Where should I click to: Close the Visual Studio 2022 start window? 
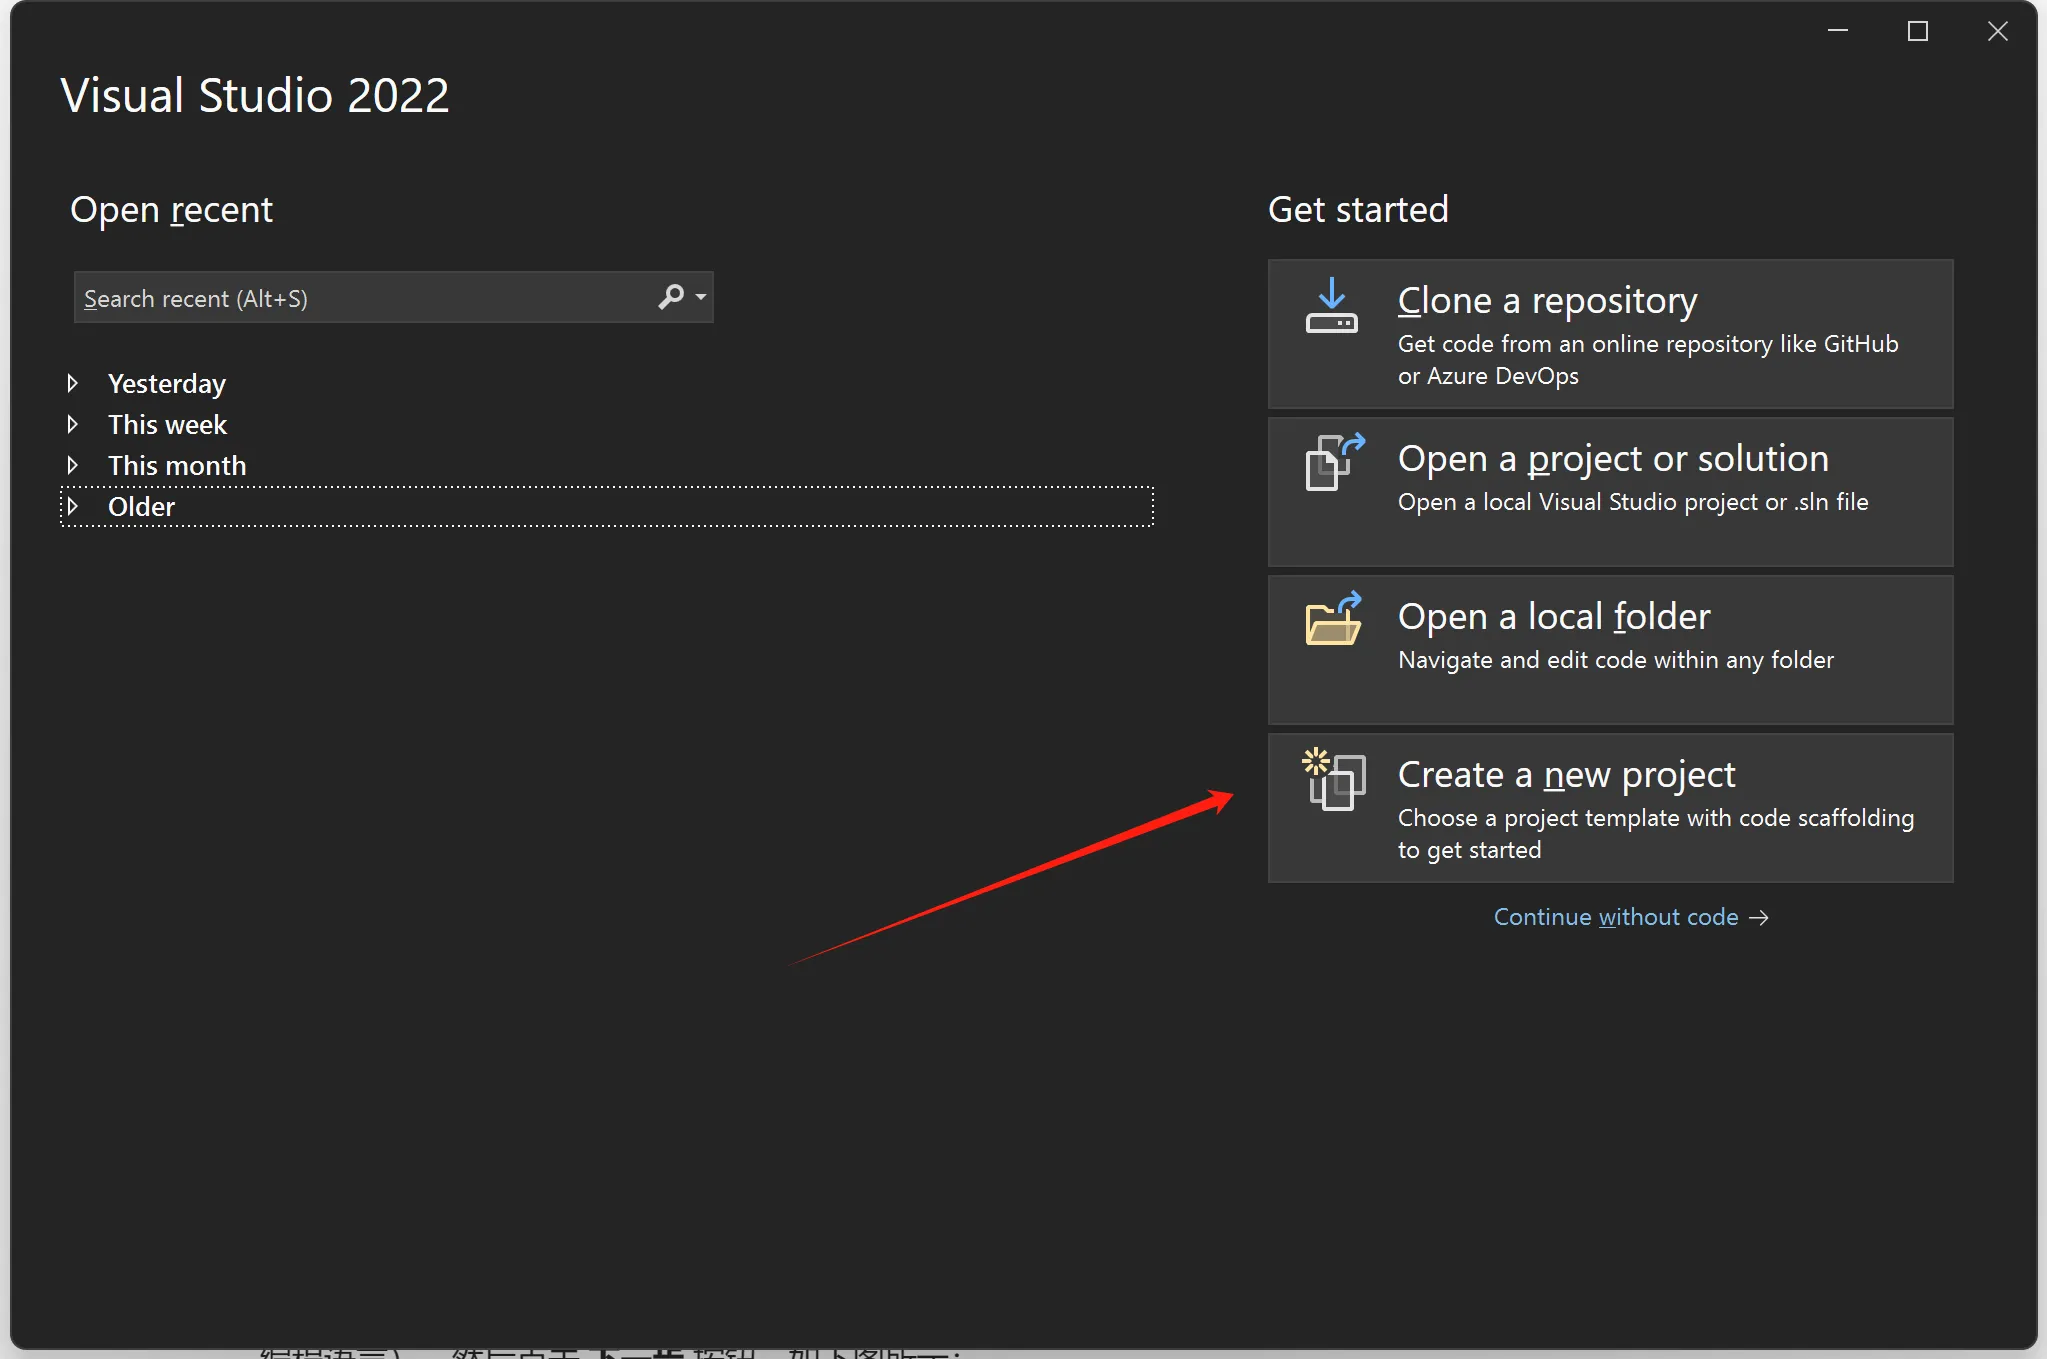1998,31
